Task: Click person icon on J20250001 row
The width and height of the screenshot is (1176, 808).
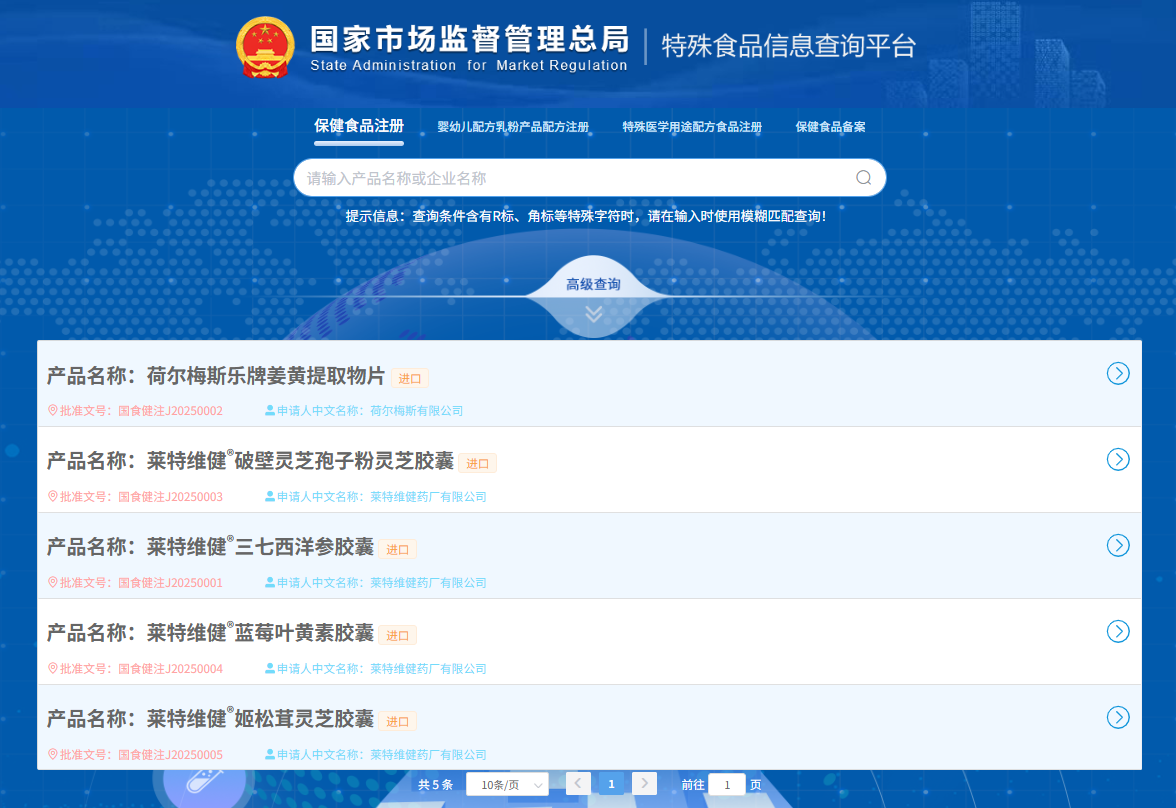Action: [x=269, y=582]
